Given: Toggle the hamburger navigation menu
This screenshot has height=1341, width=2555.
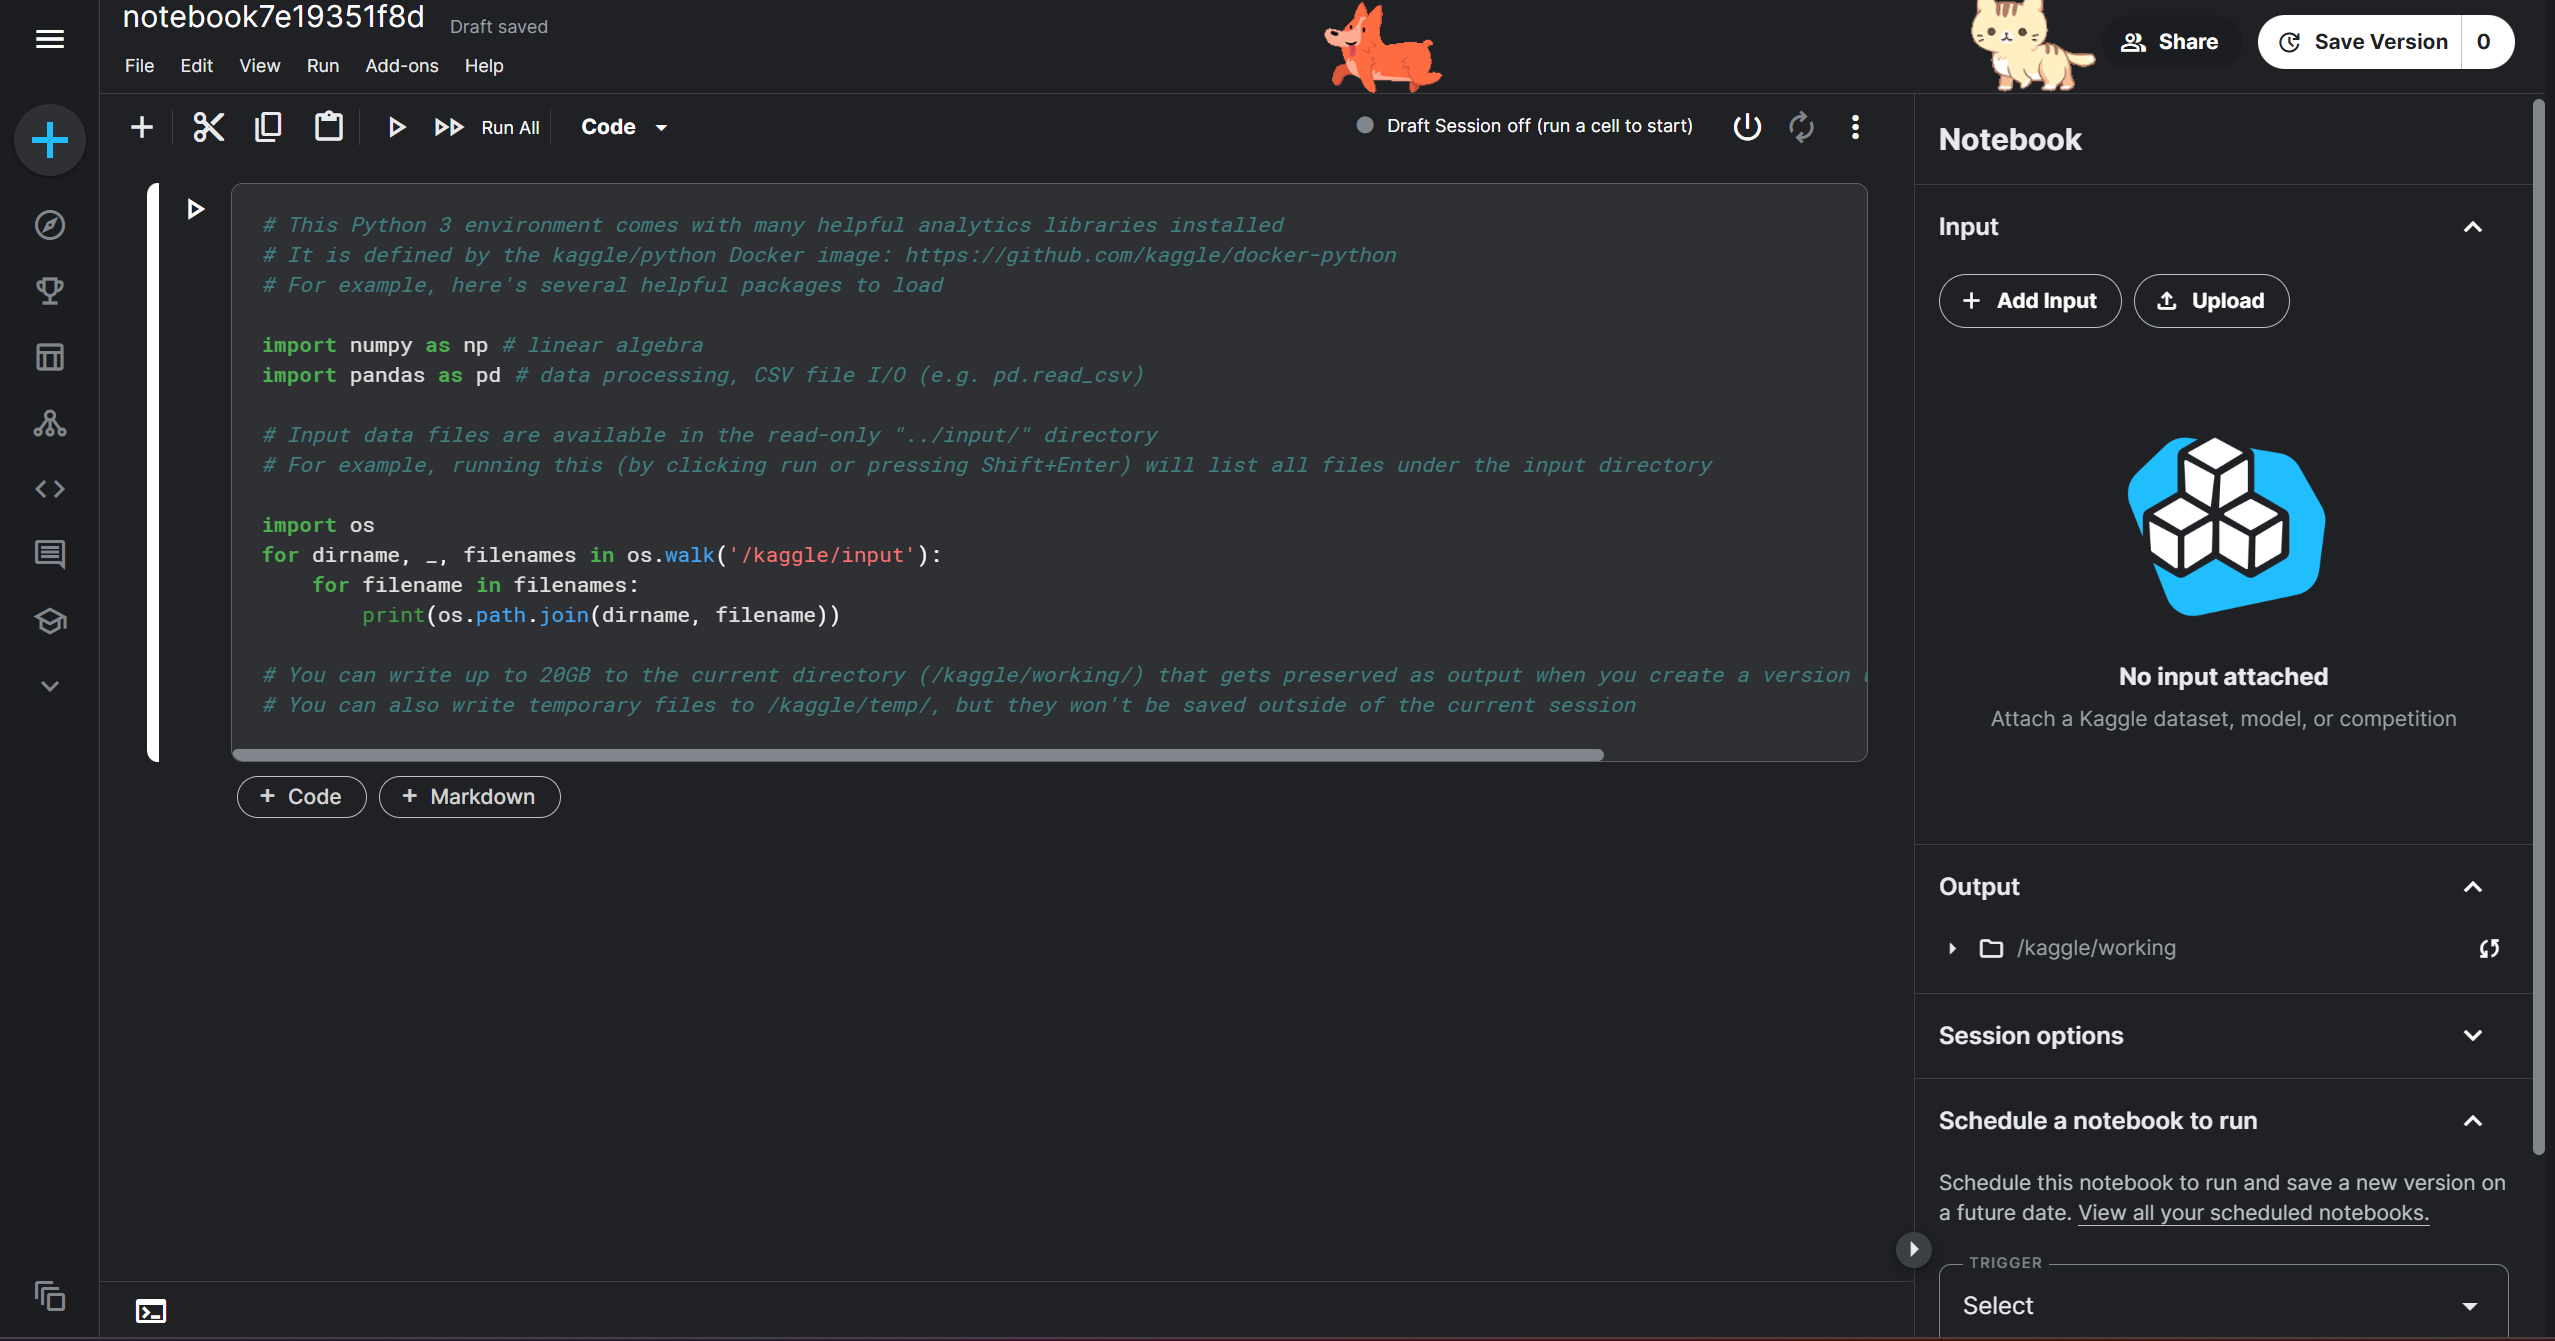Looking at the screenshot, I should (49, 40).
